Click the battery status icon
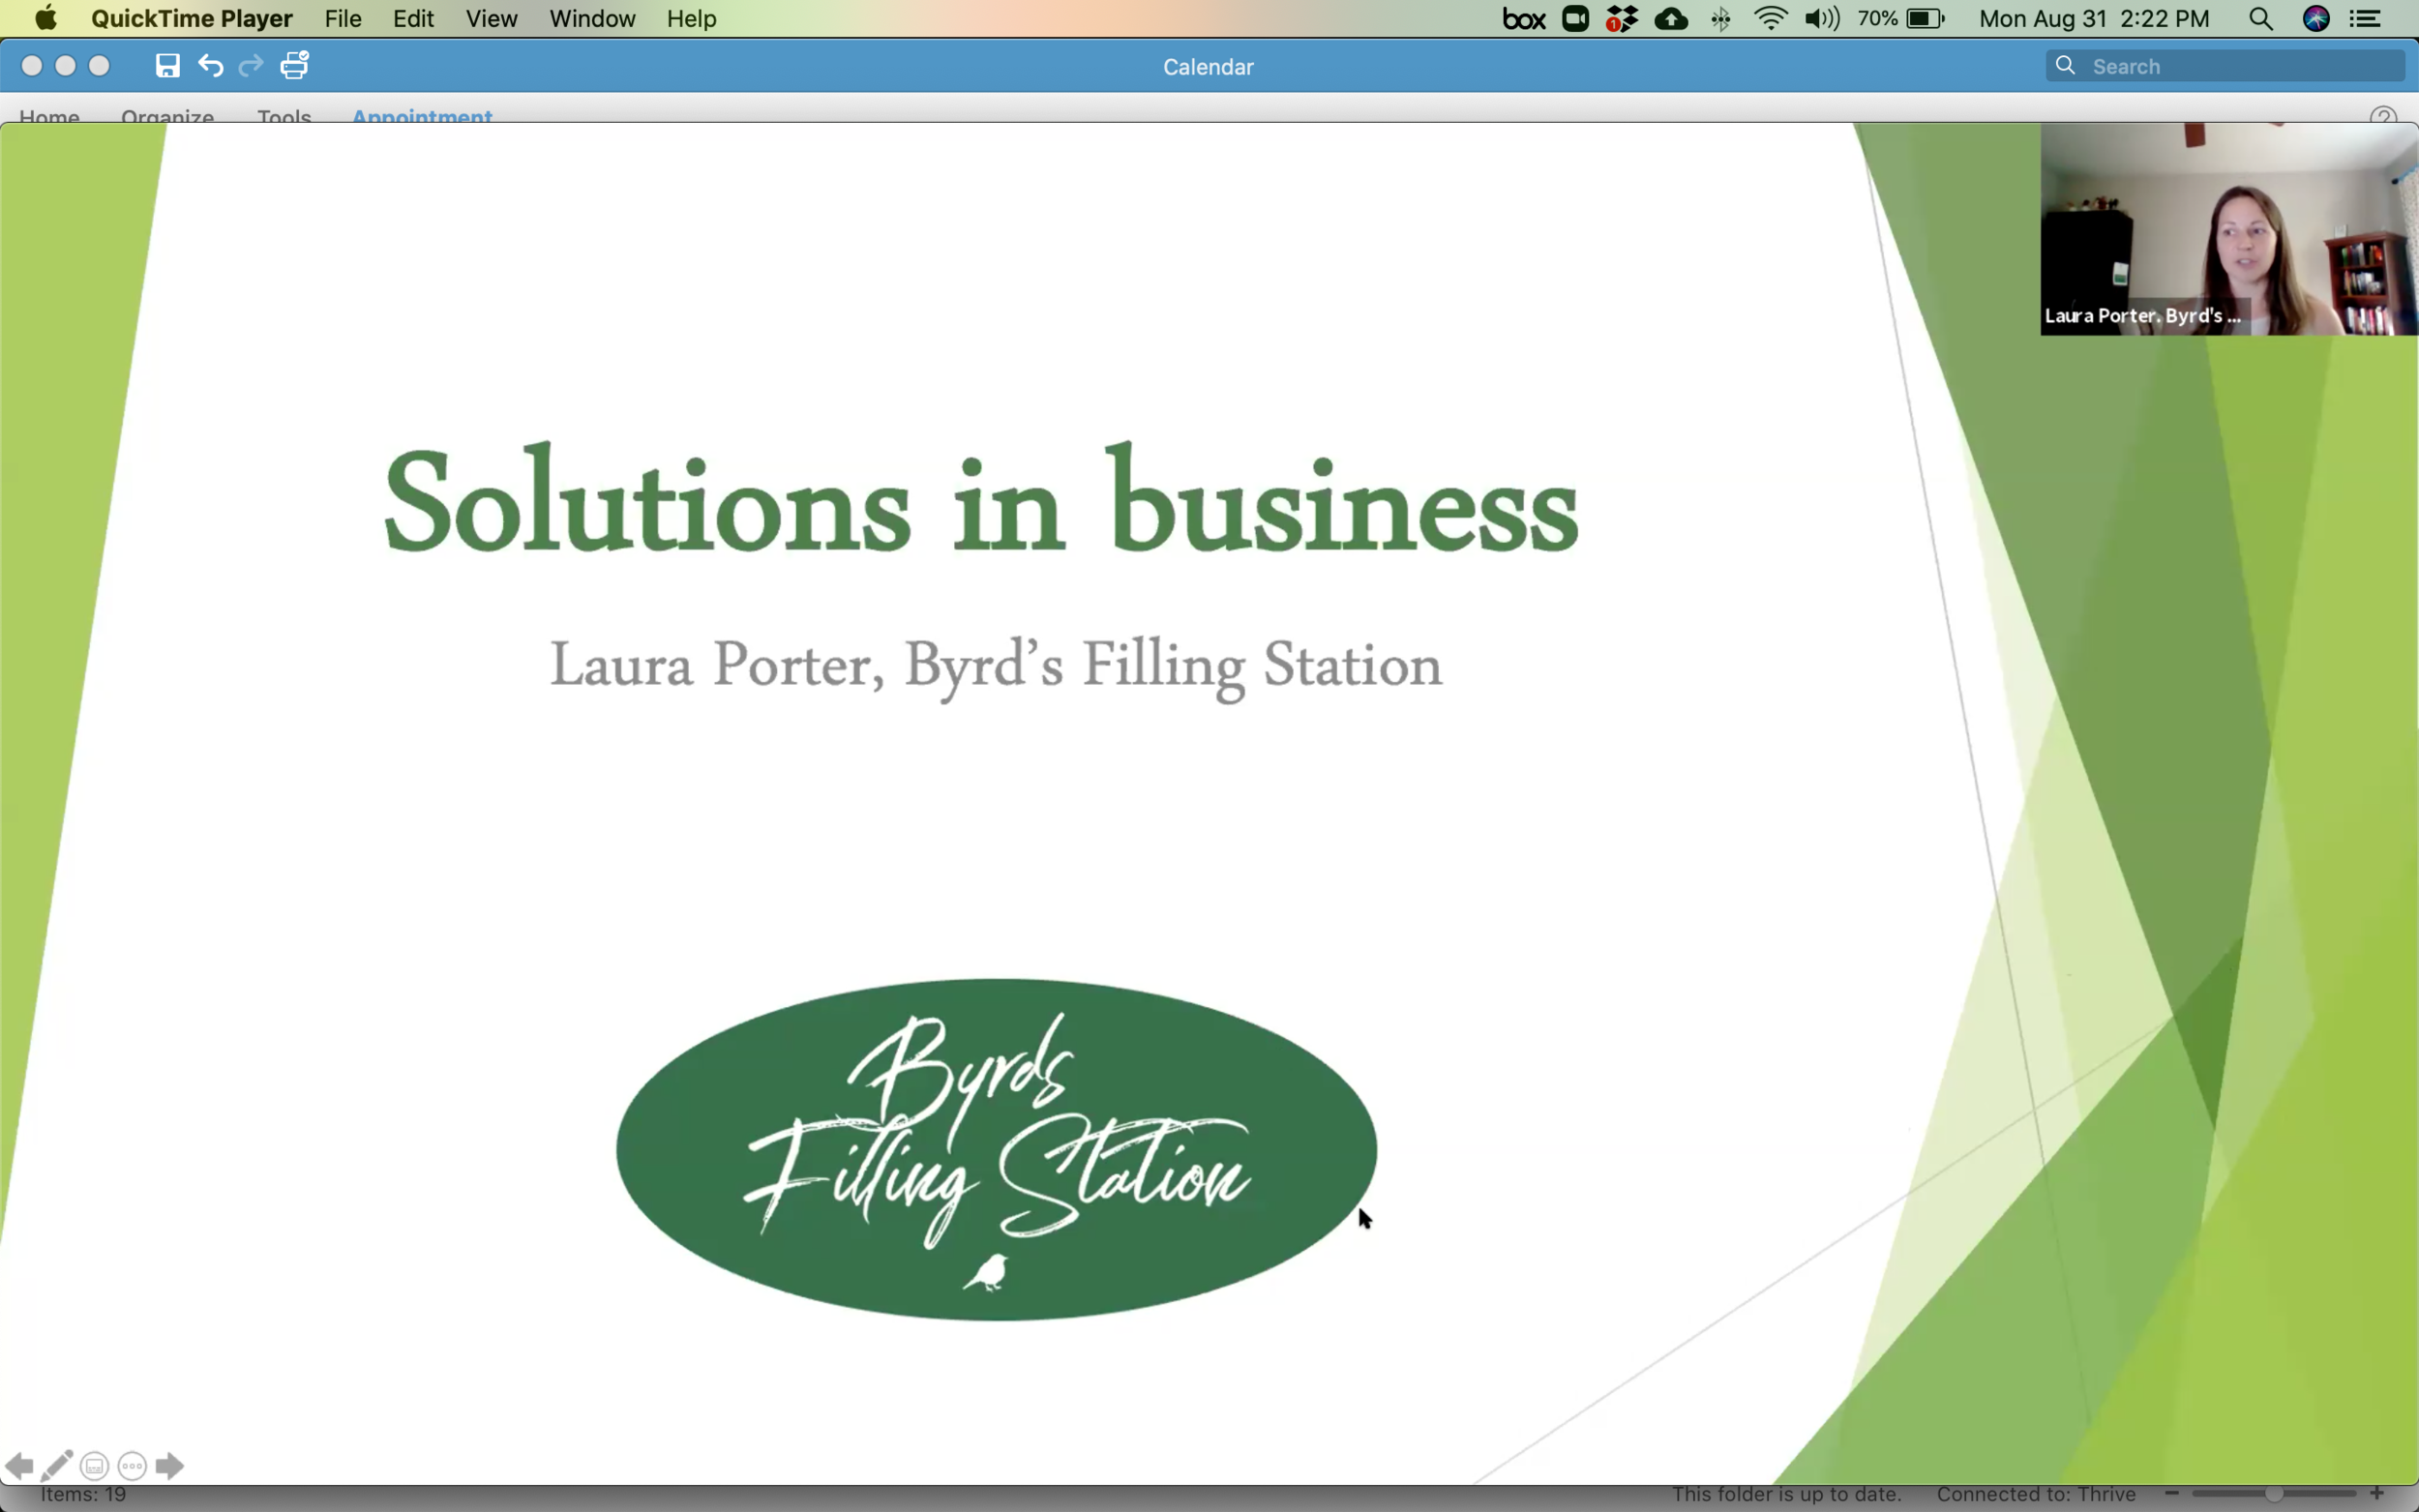This screenshot has width=2419, height=1512. 1926,19
